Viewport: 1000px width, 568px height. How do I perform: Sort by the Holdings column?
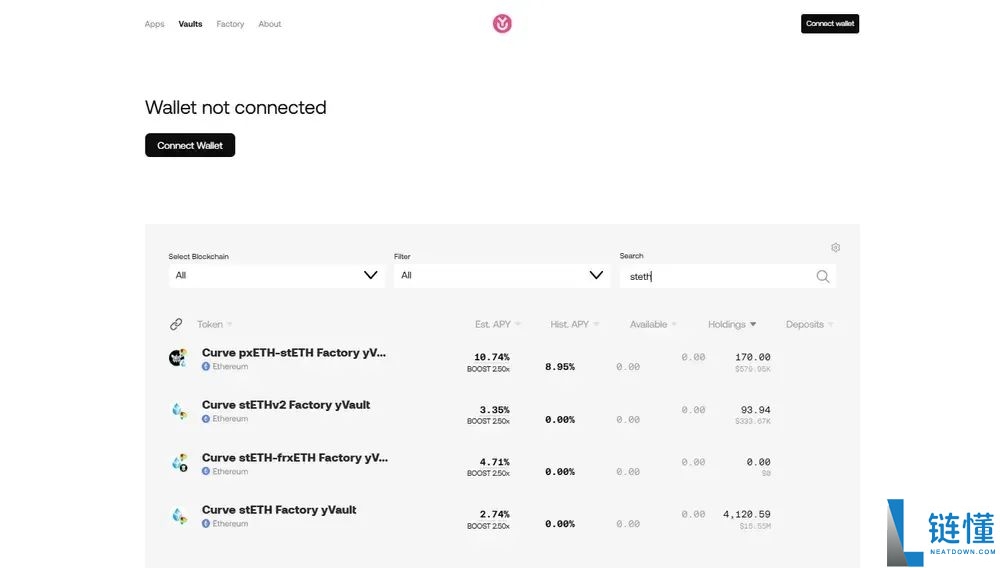tap(732, 324)
